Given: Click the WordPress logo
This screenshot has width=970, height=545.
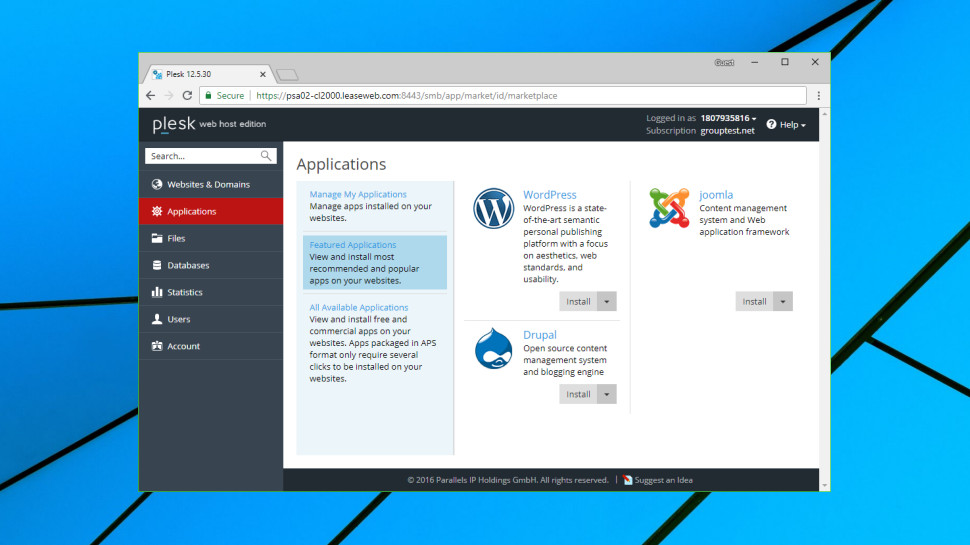Looking at the screenshot, I should point(493,208).
